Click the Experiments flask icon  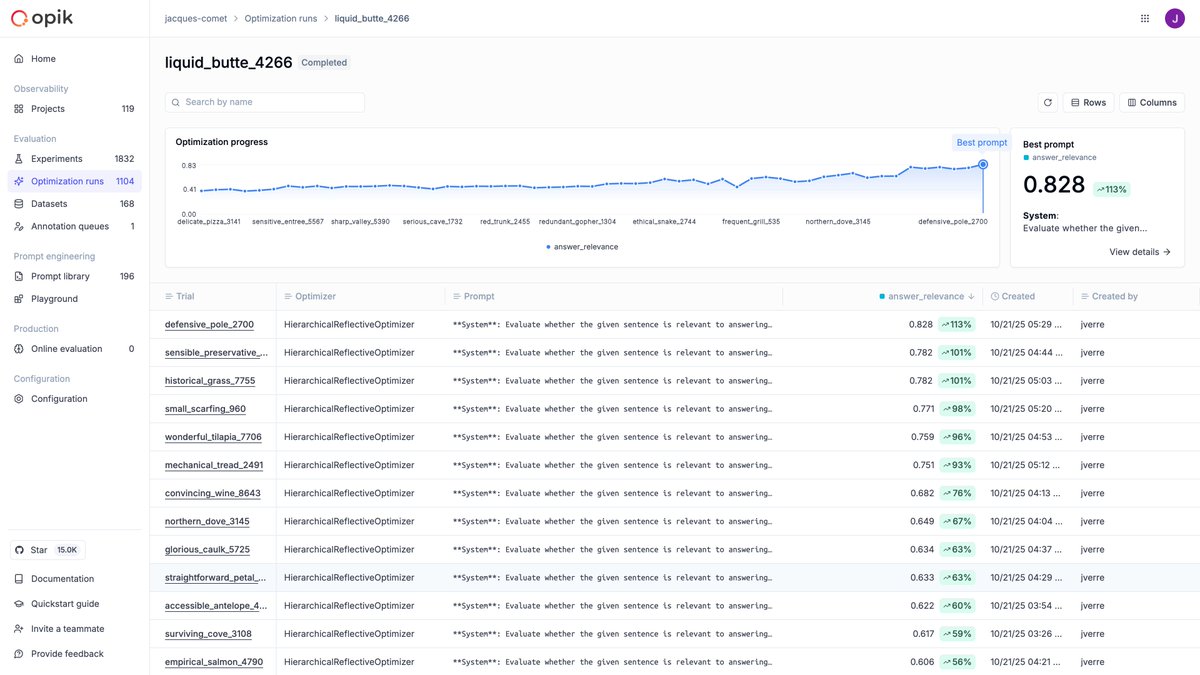click(19, 159)
